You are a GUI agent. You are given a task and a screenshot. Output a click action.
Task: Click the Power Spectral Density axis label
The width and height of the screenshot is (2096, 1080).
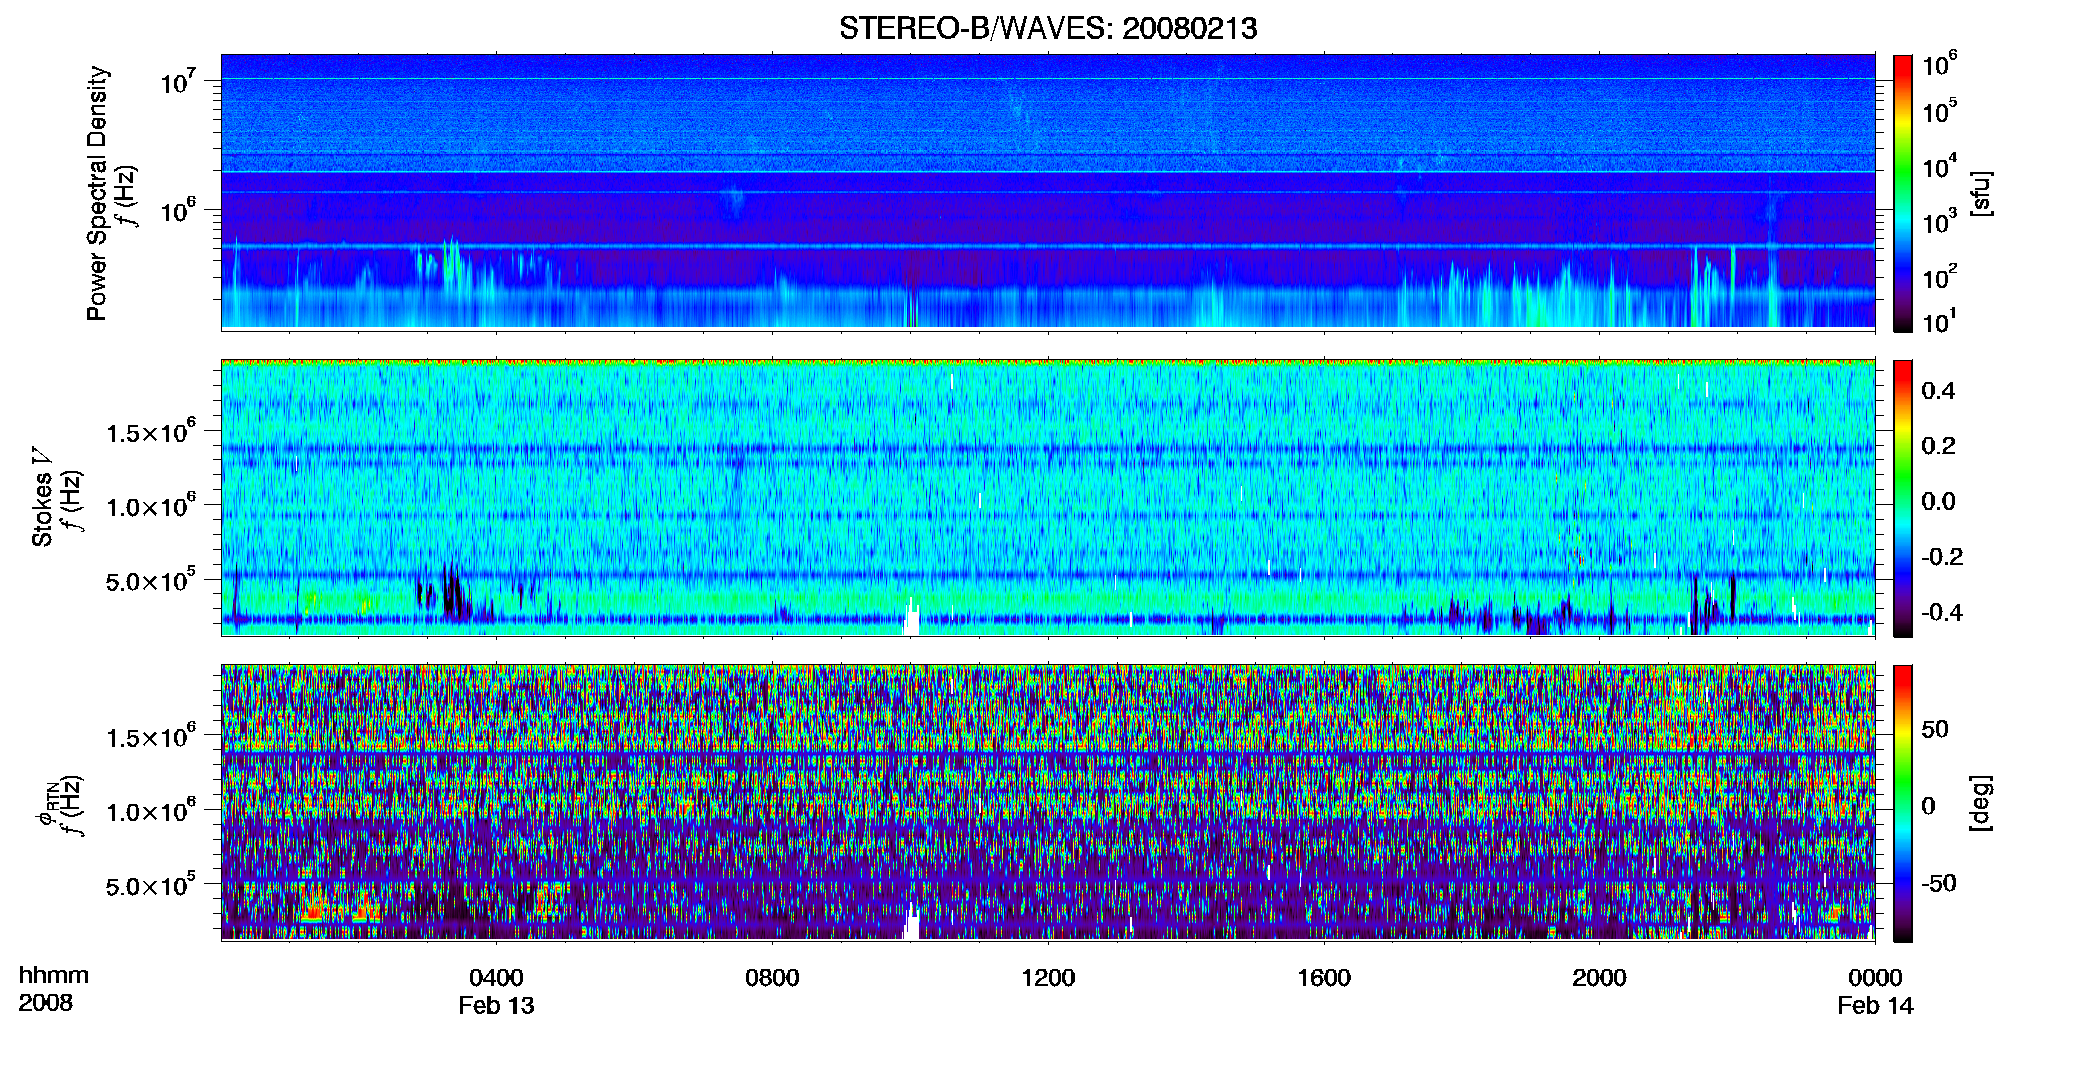[97, 193]
